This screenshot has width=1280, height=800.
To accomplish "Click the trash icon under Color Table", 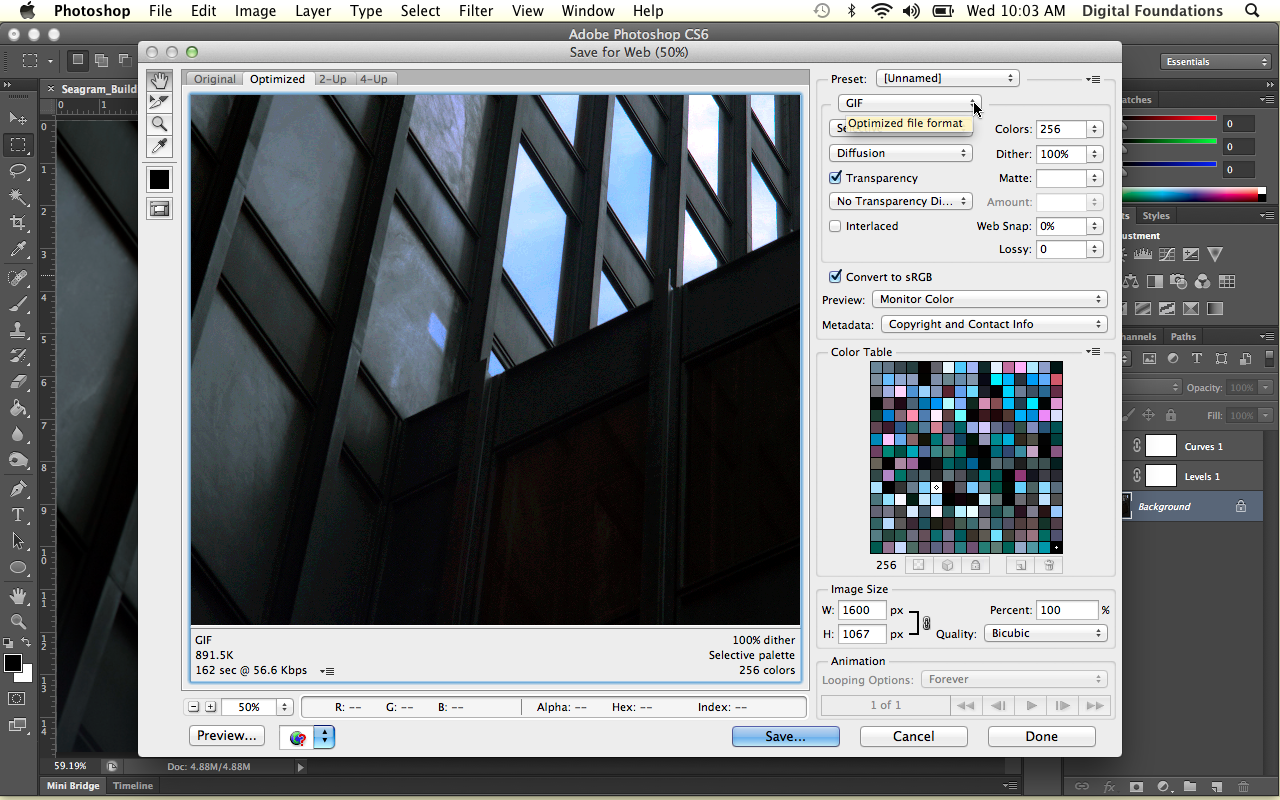I will tap(1049, 565).
